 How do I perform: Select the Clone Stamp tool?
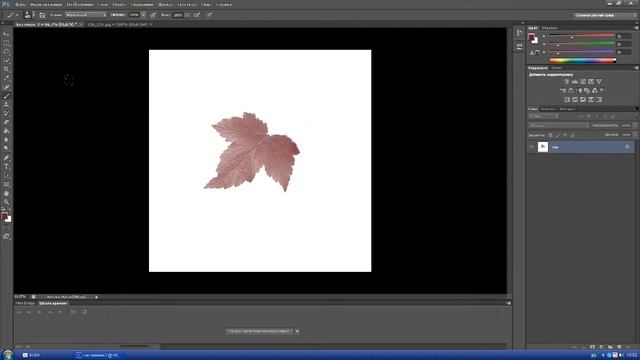click(6, 105)
